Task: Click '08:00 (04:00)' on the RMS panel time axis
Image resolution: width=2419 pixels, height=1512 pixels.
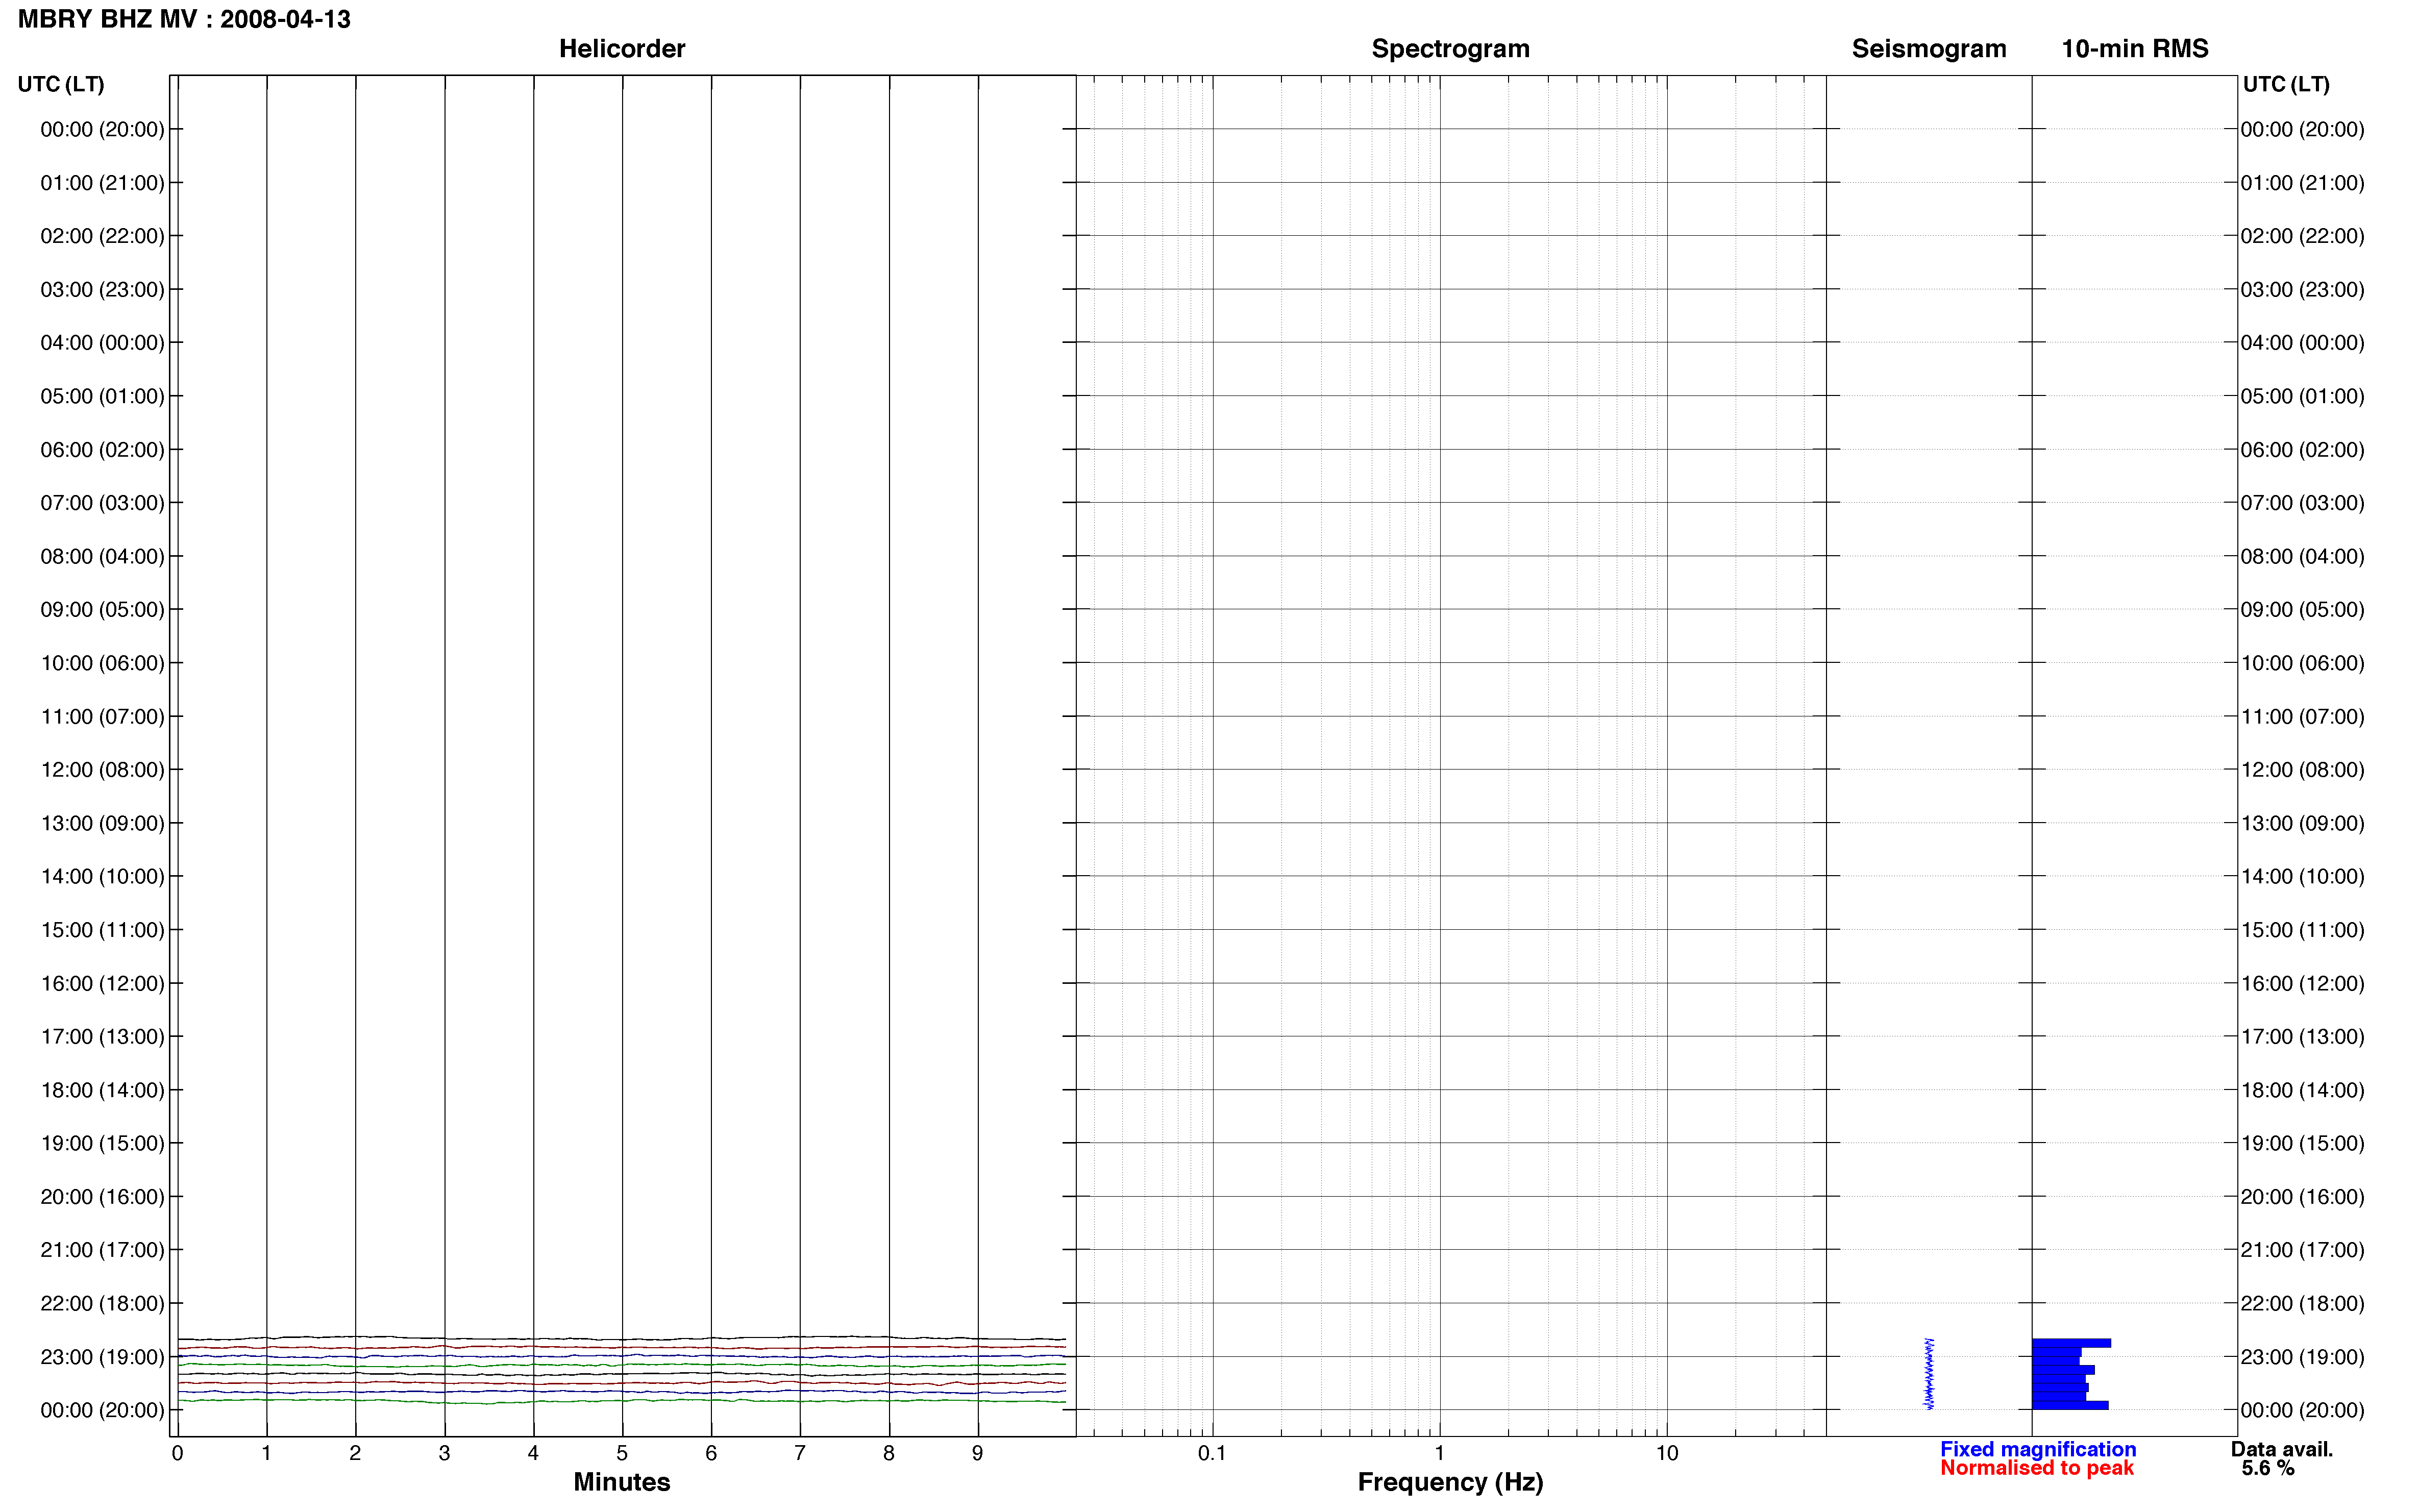Action: (x=2302, y=556)
